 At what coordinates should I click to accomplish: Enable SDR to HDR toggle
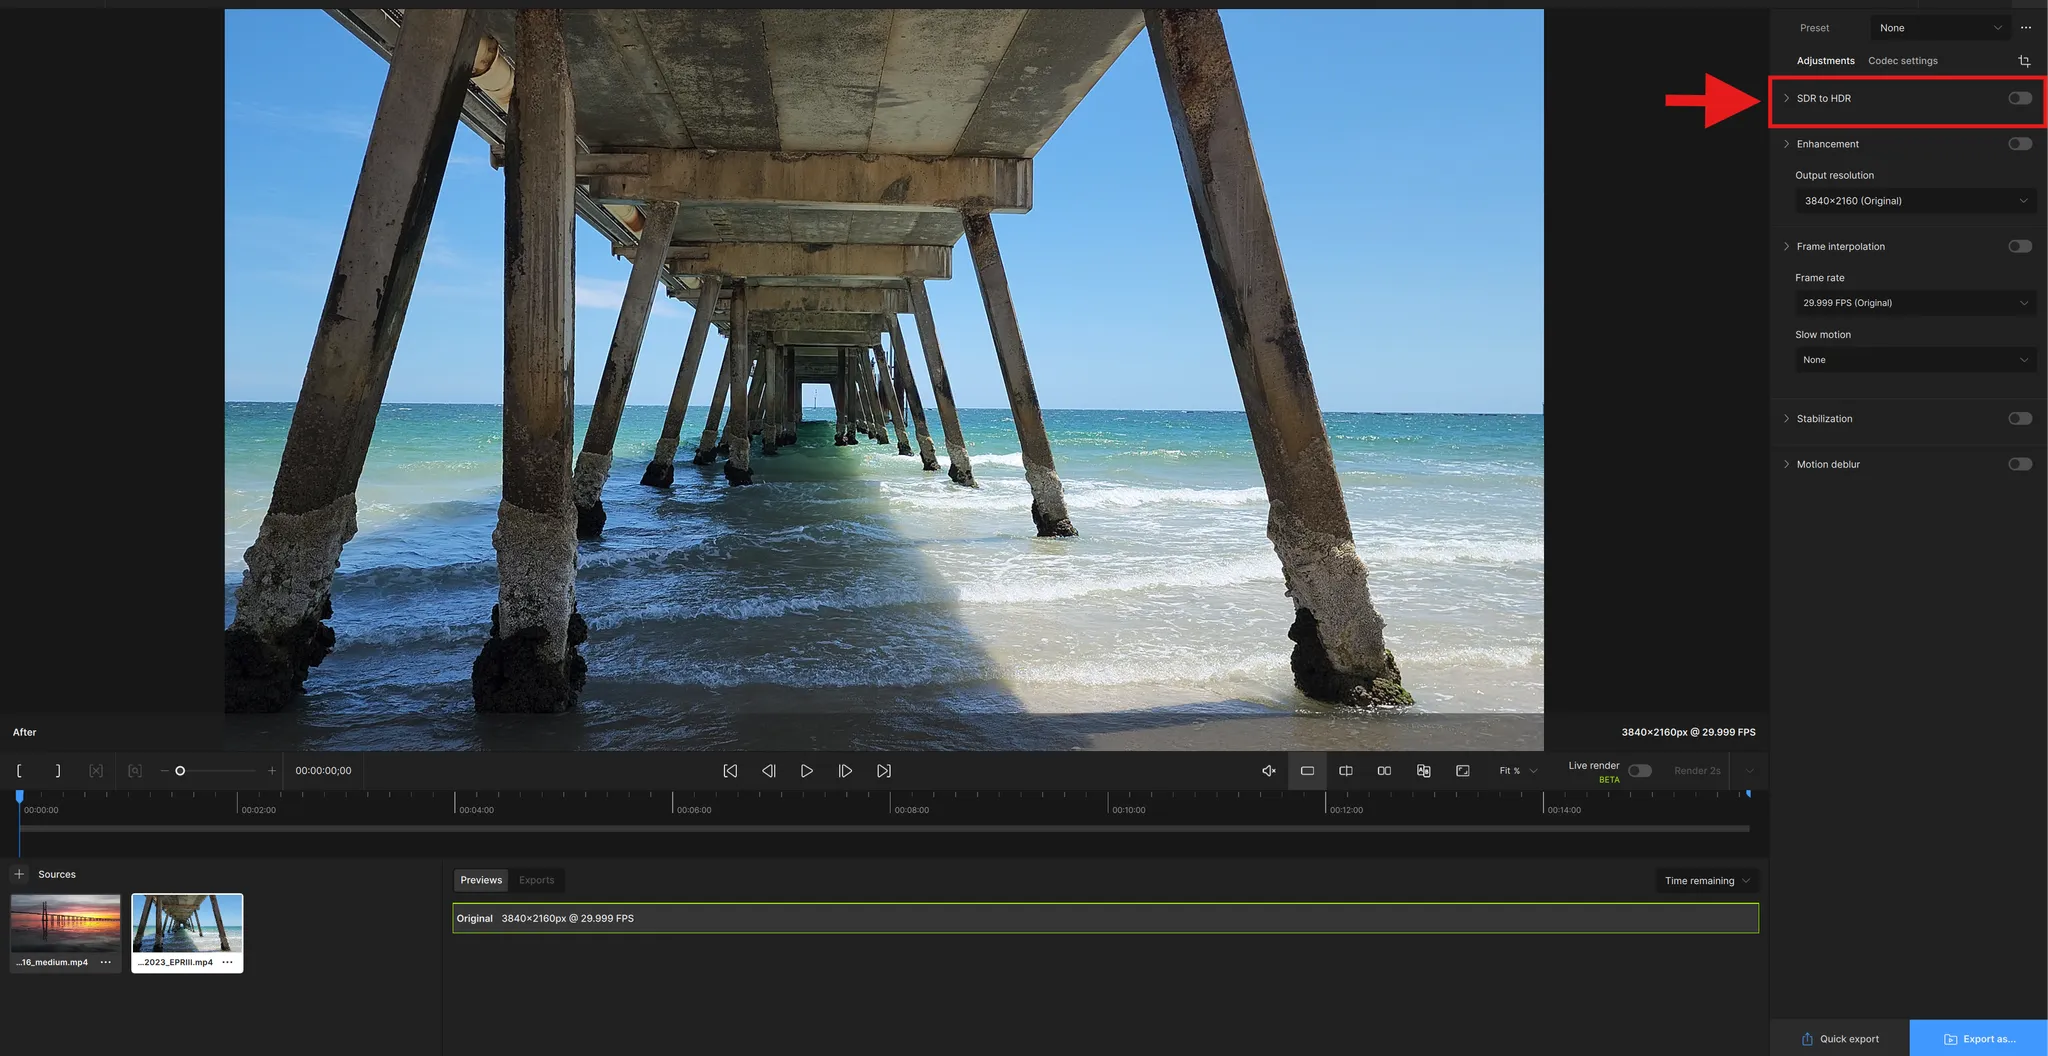2020,98
